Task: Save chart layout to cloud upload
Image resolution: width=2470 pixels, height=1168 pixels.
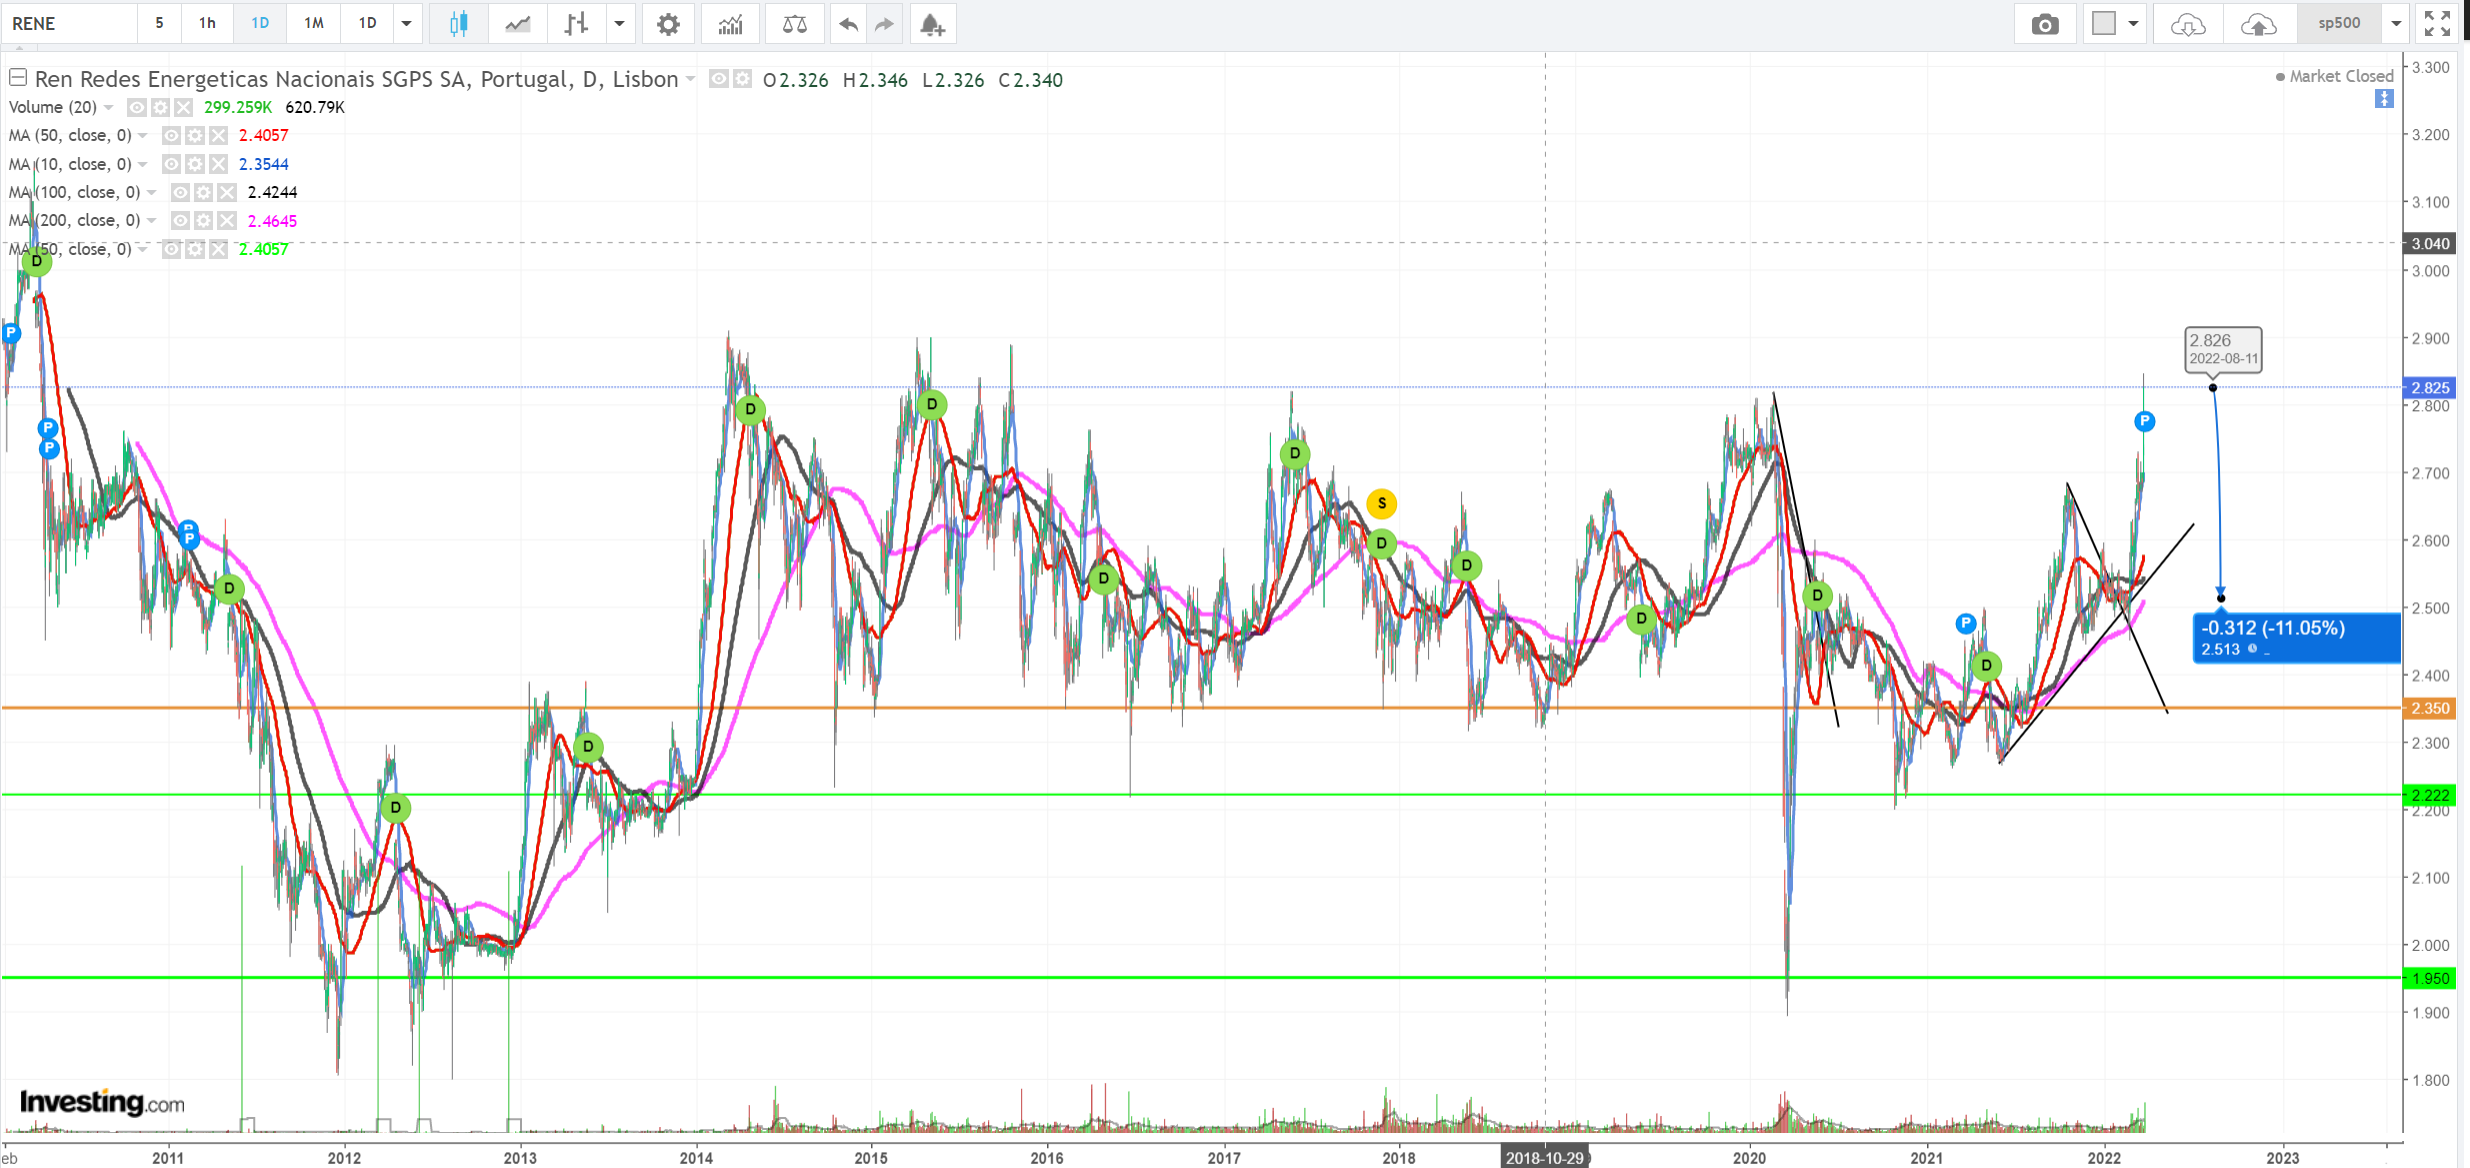Action: [2258, 24]
